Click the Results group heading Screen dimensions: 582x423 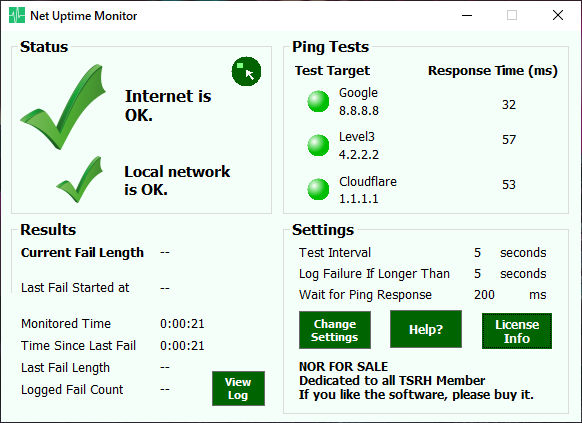pyautogui.click(x=48, y=230)
